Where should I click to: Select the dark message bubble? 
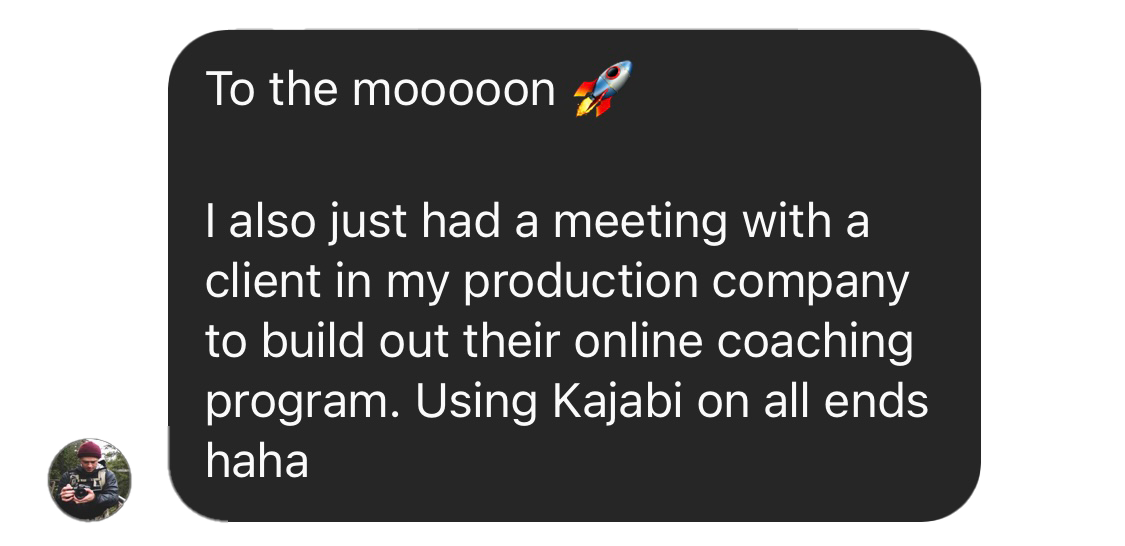[x=574, y=276]
